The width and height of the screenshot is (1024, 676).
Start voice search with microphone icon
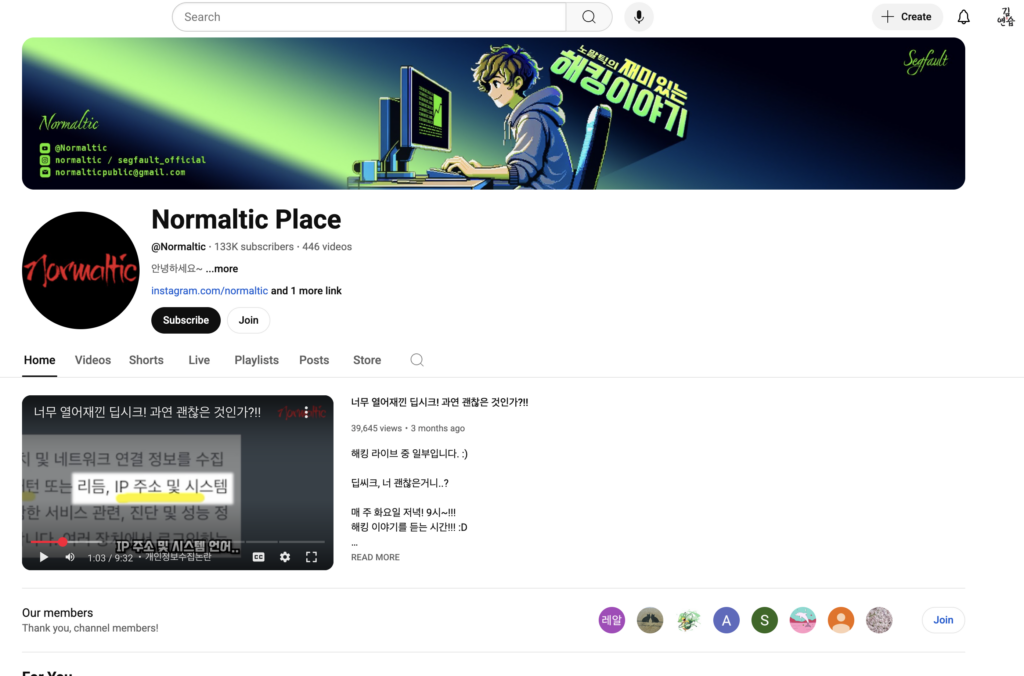pyautogui.click(x=639, y=17)
